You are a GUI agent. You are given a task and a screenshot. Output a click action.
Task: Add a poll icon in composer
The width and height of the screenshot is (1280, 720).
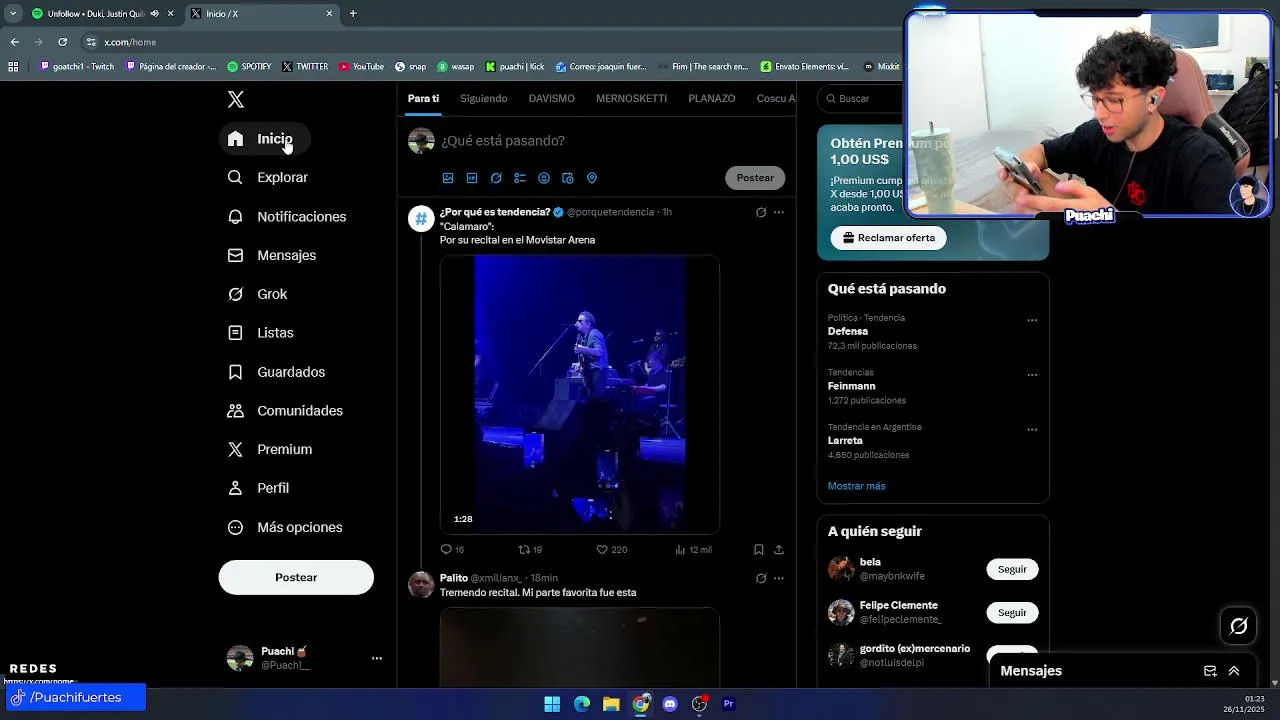pyautogui.click(x=520, y=178)
